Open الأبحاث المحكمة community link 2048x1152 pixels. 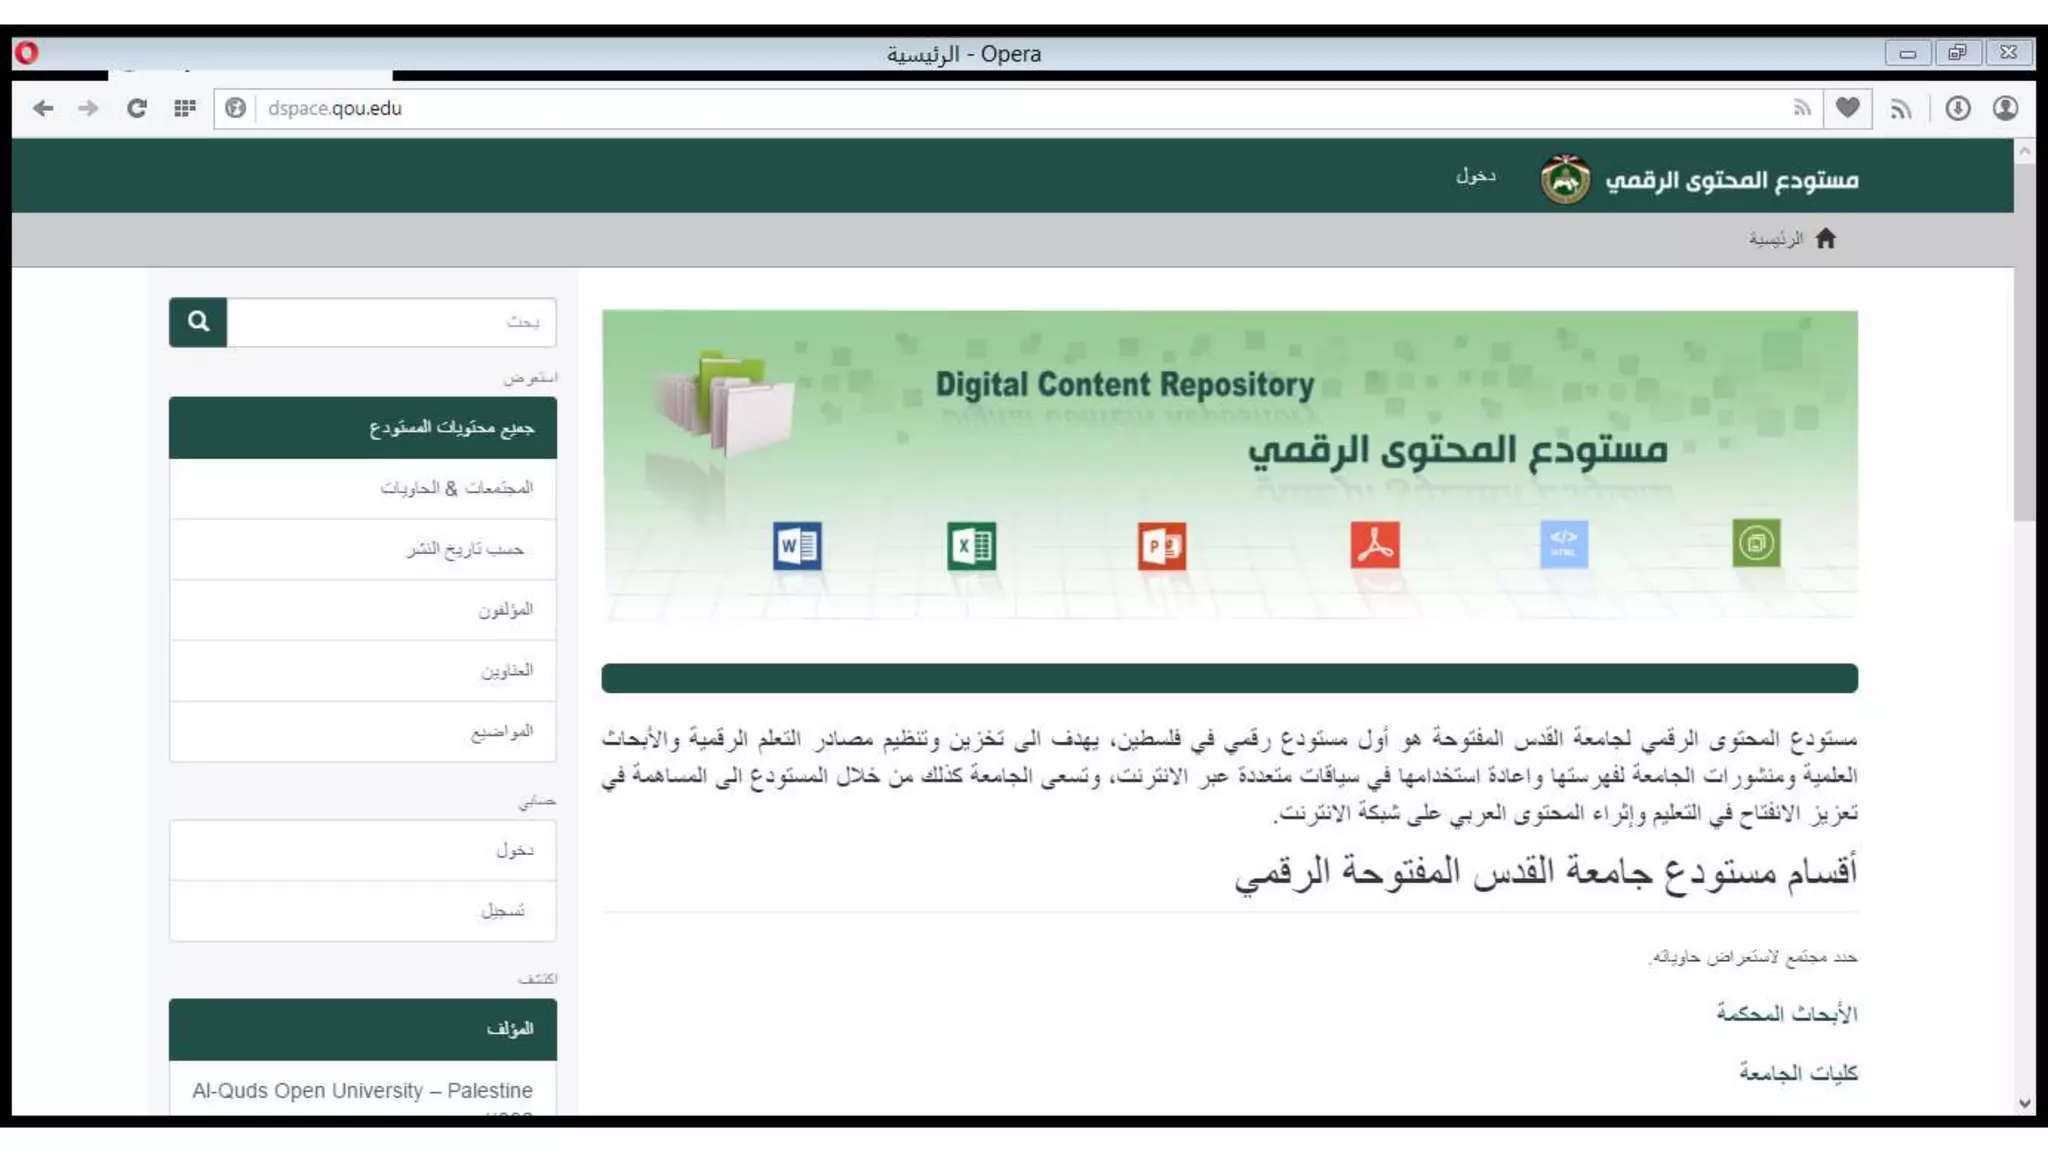point(1786,1013)
